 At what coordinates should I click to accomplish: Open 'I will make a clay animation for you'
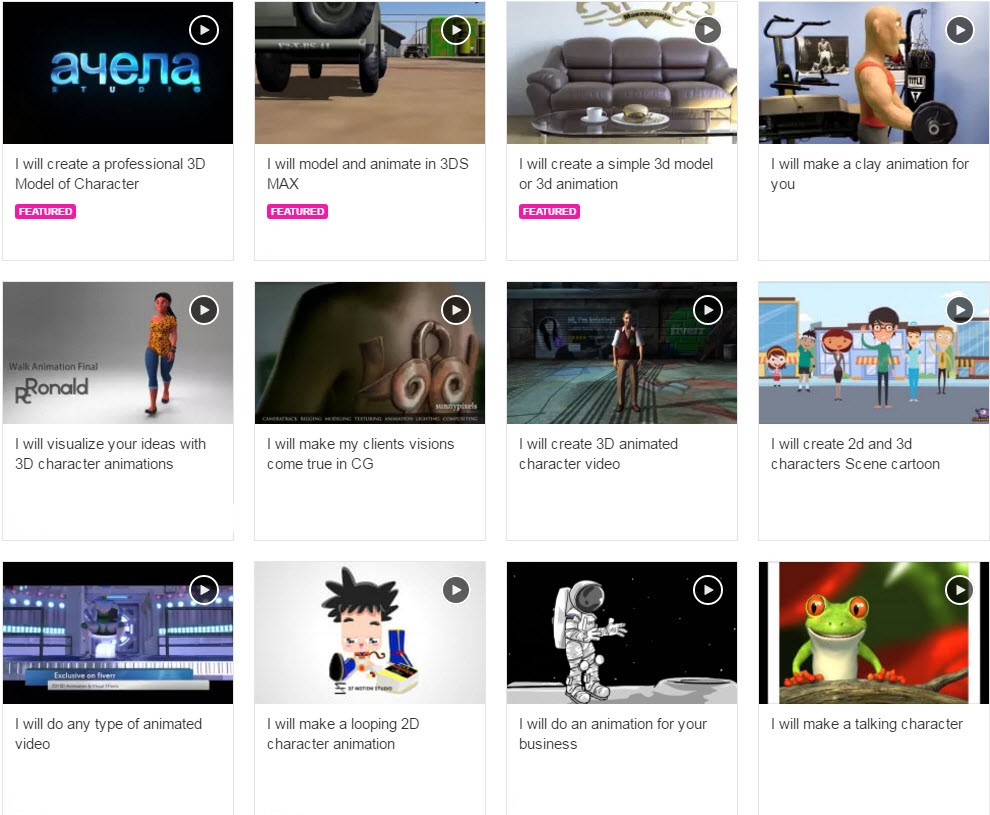(x=869, y=174)
